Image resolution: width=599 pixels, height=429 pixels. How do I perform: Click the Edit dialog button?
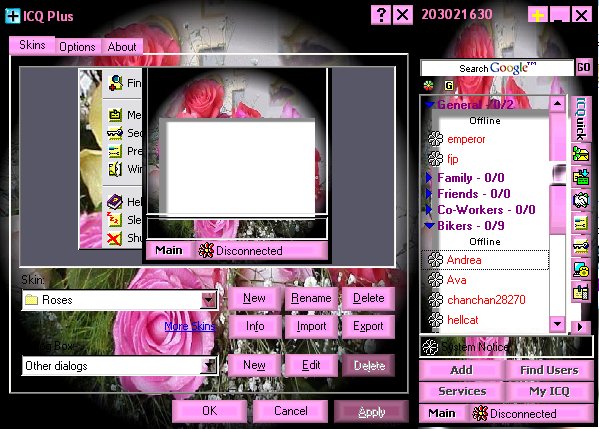pos(311,365)
